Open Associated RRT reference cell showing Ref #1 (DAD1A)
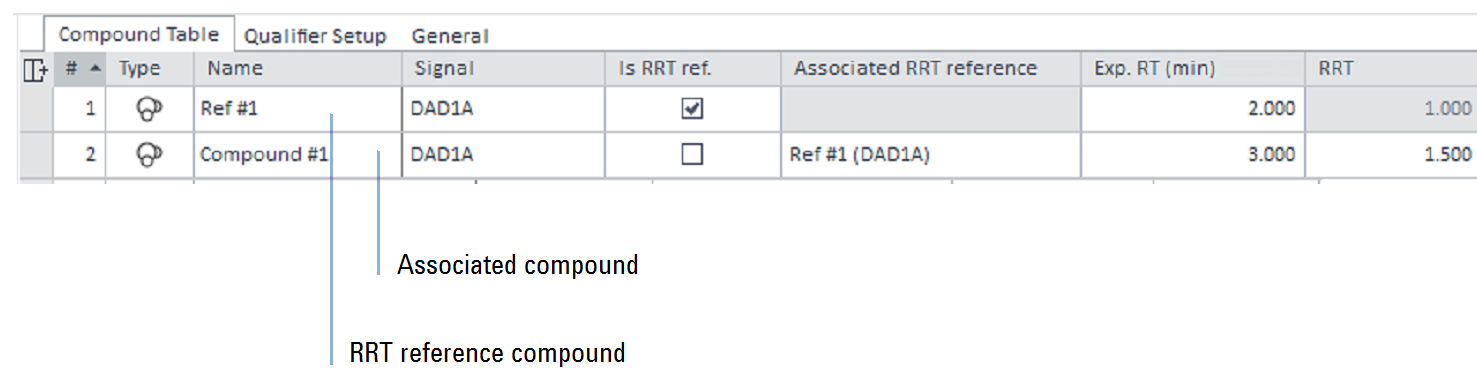 tap(930, 154)
